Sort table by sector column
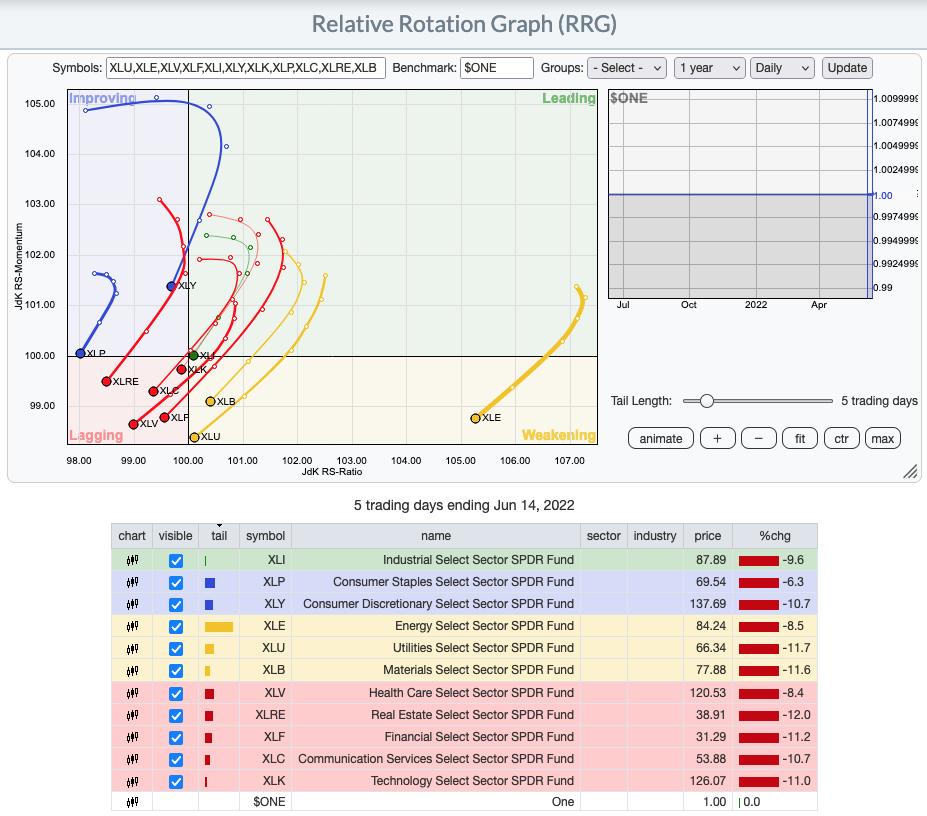 [x=604, y=536]
